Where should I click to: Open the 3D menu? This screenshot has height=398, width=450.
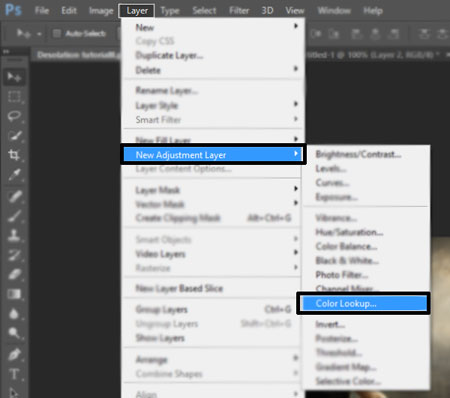click(x=267, y=11)
